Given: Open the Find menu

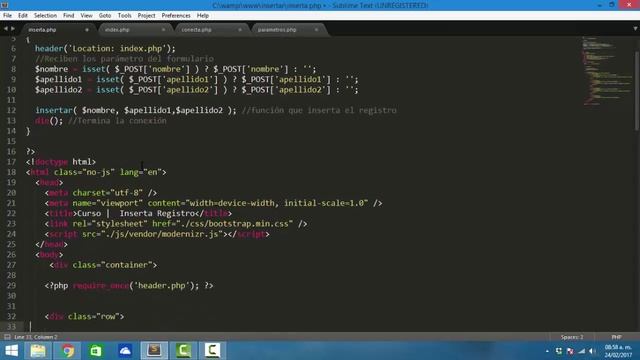Looking at the screenshot, I should [x=68, y=16].
